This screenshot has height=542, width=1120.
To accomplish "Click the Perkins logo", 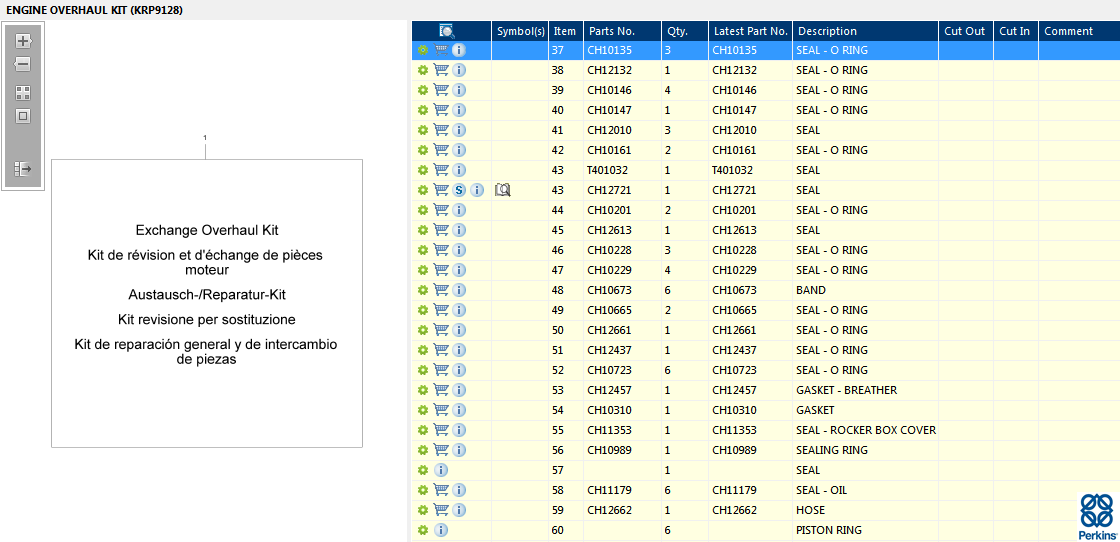I will coord(1096,517).
